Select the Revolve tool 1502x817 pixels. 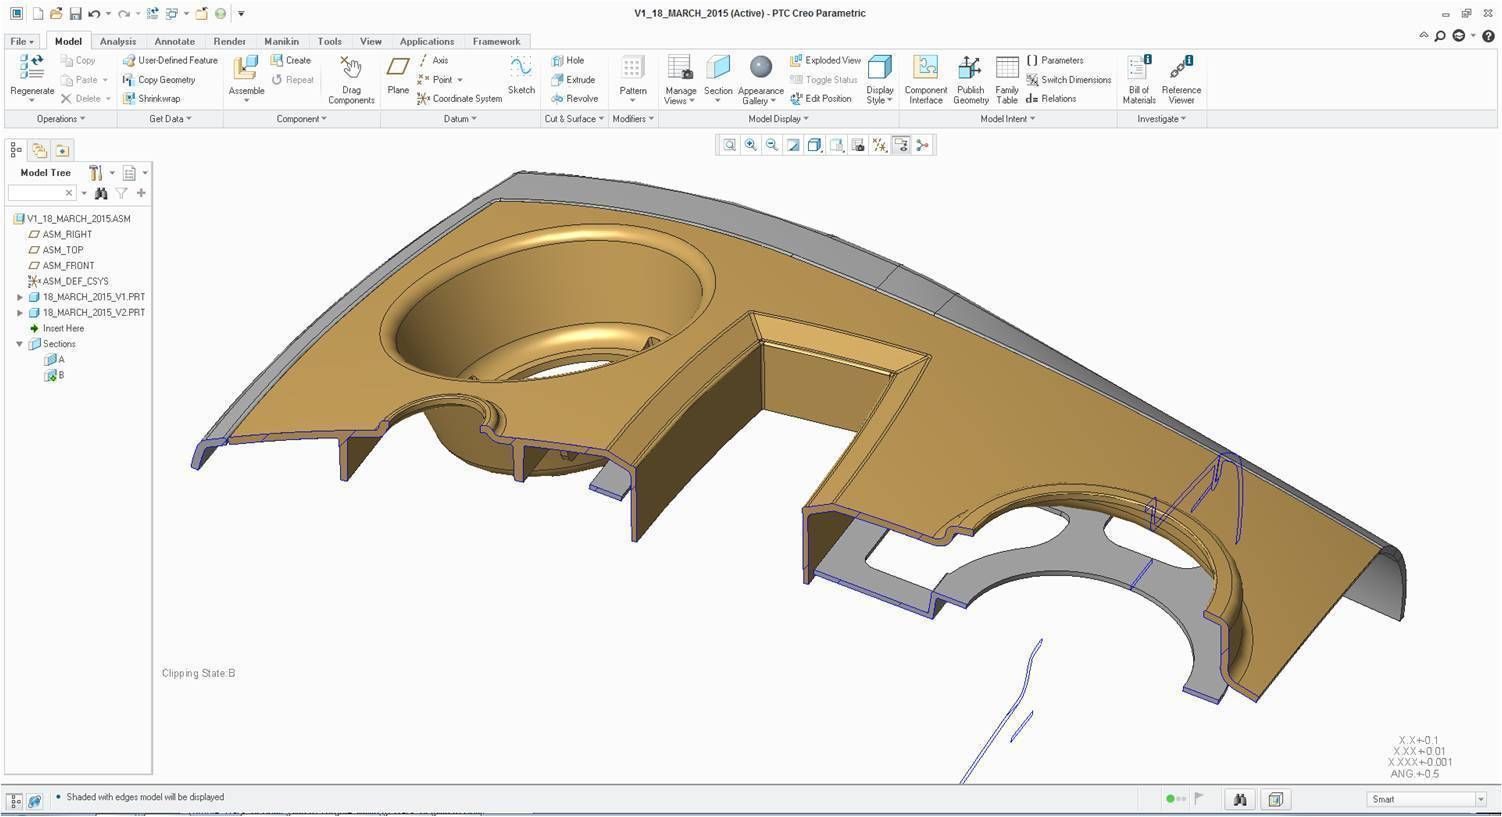click(x=574, y=98)
